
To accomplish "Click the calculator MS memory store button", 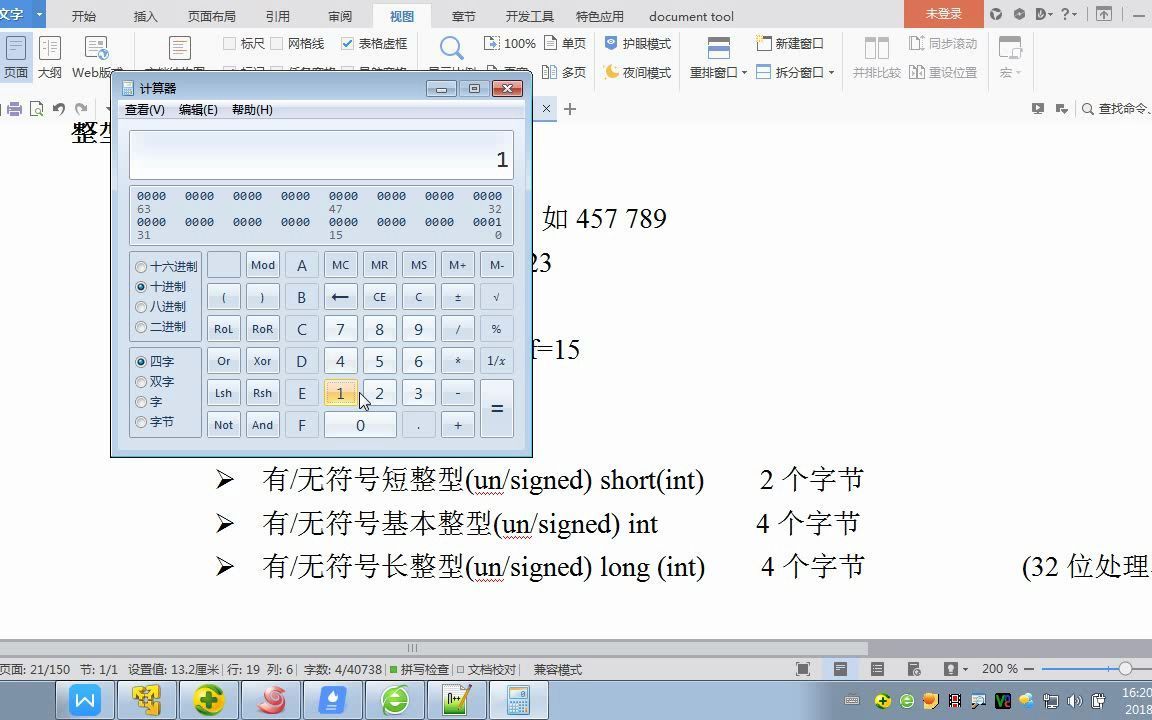I will point(419,265).
